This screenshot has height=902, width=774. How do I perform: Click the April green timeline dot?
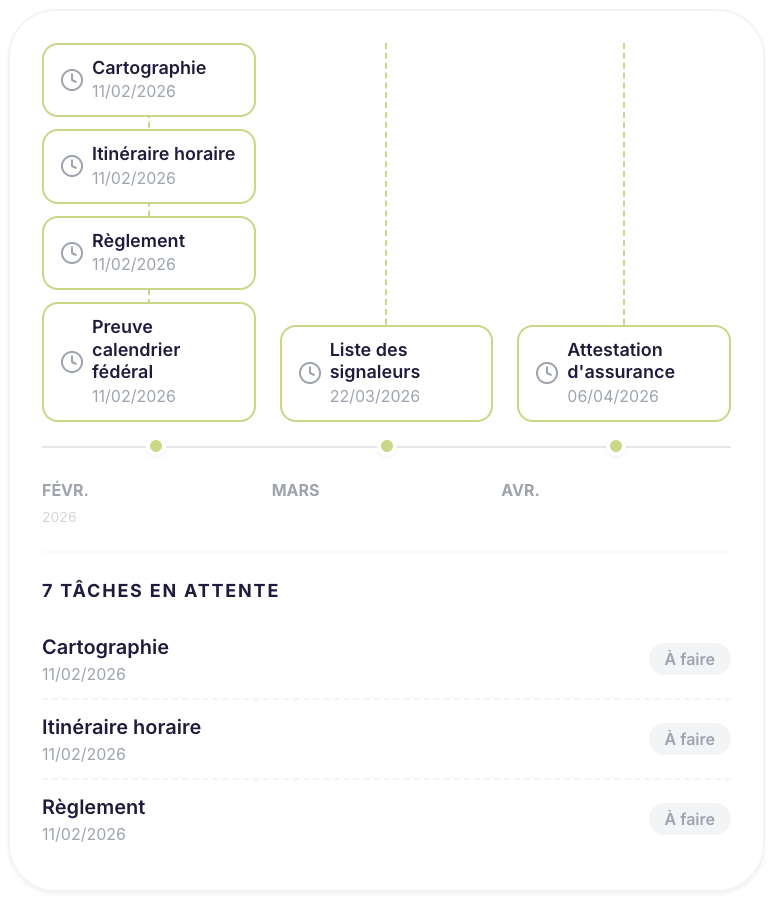tap(616, 447)
